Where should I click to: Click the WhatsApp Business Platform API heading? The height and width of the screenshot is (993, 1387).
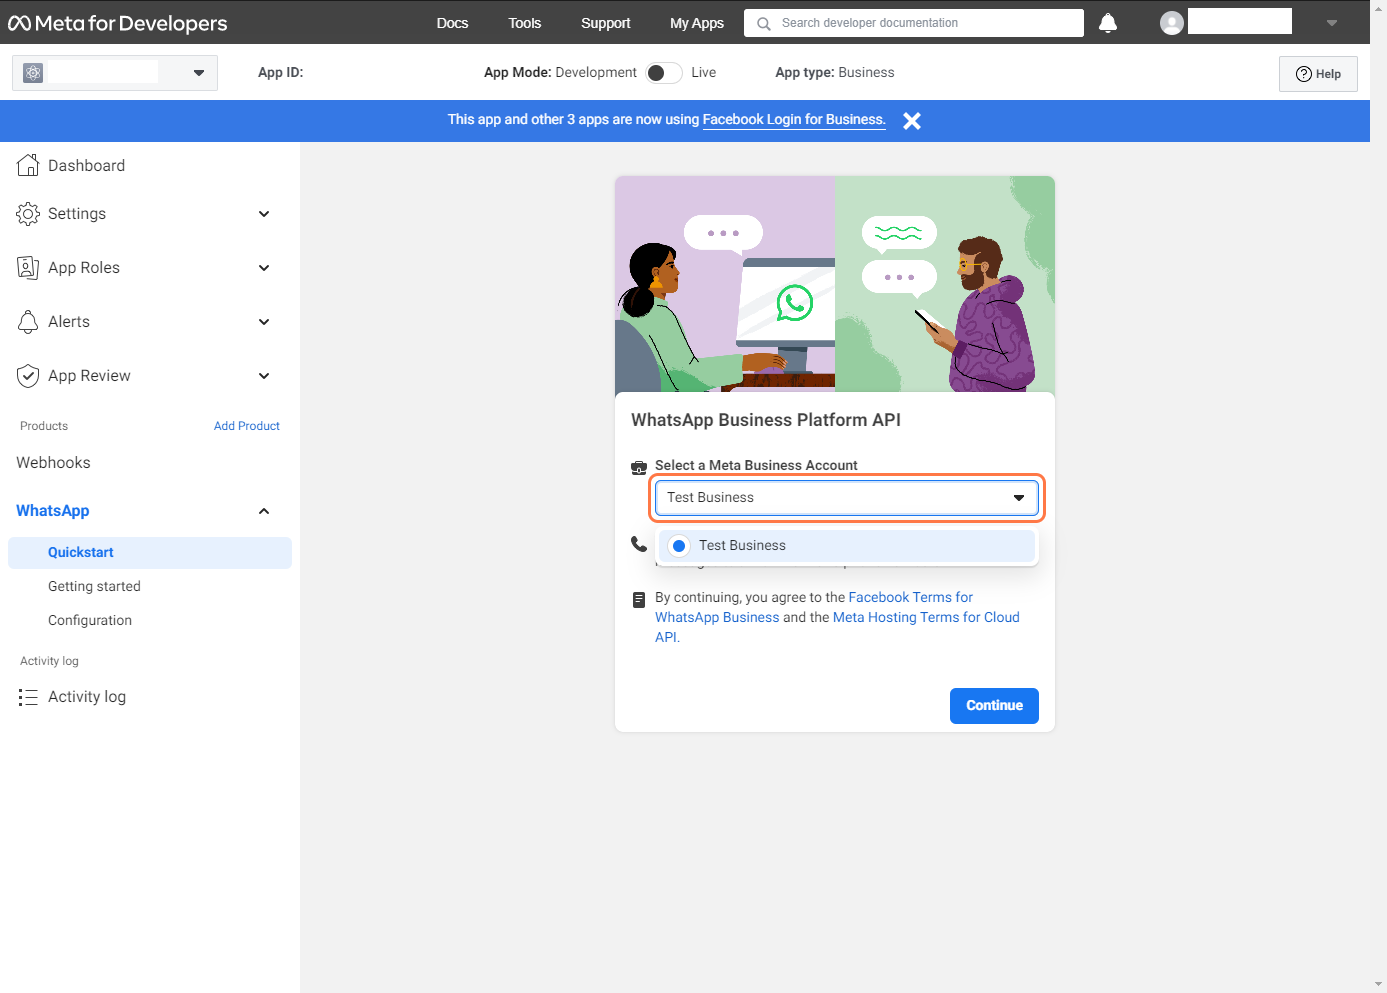tap(766, 420)
